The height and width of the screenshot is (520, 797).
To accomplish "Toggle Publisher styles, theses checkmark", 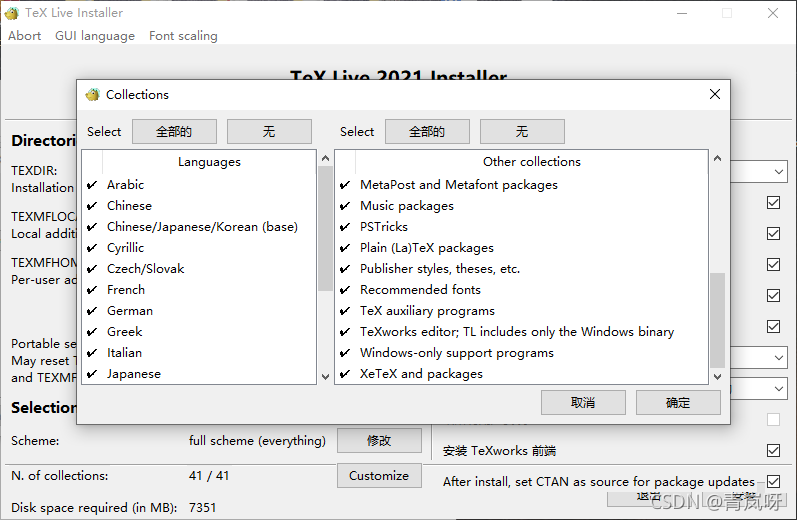I will tap(345, 269).
